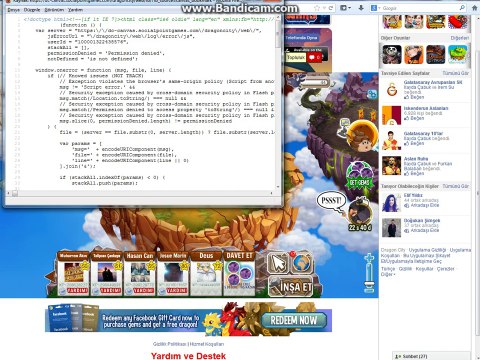Reload the page with refresh icon
The height and width of the screenshot is (360, 480).
tap(331, 8)
